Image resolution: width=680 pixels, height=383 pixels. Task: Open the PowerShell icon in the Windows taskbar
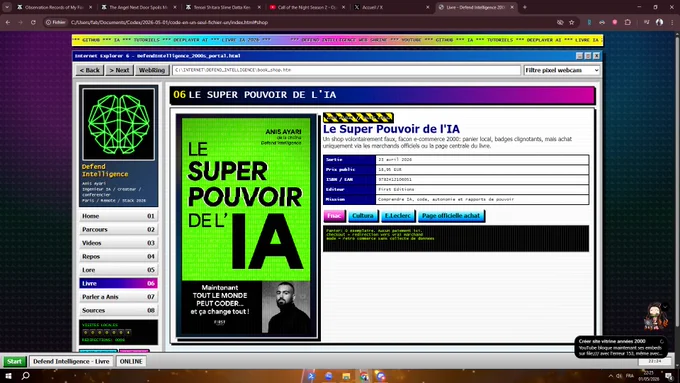point(311,376)
